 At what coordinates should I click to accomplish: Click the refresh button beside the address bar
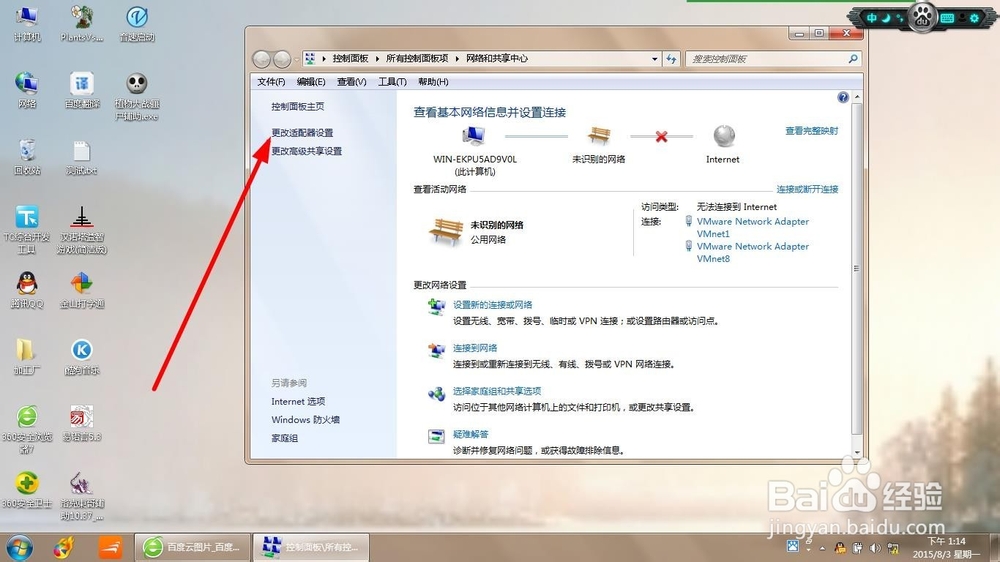pyautogui.click(x=671, y=59)
